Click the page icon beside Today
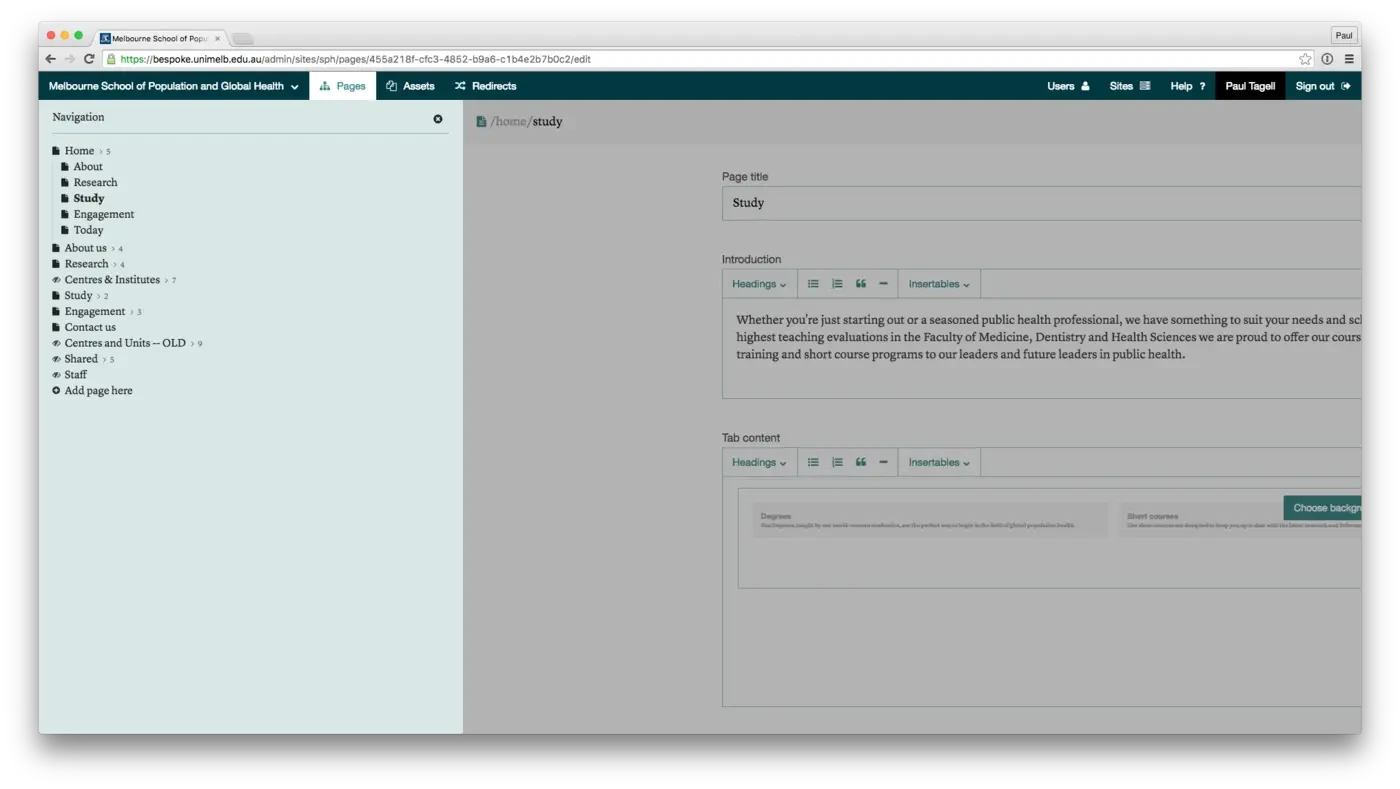Screen dimensions: 1400x789 (x=65, y=230)
